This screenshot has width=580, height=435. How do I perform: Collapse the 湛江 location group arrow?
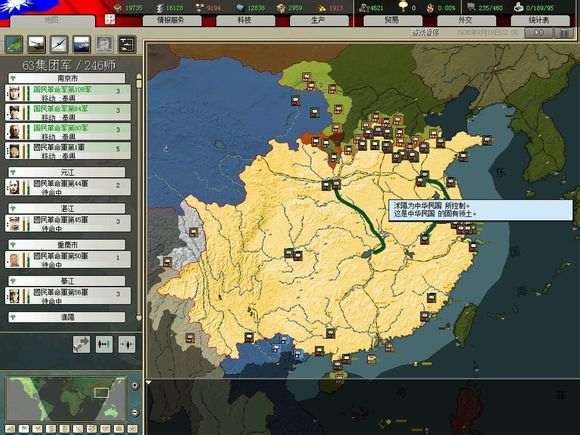tap(13, 208)
